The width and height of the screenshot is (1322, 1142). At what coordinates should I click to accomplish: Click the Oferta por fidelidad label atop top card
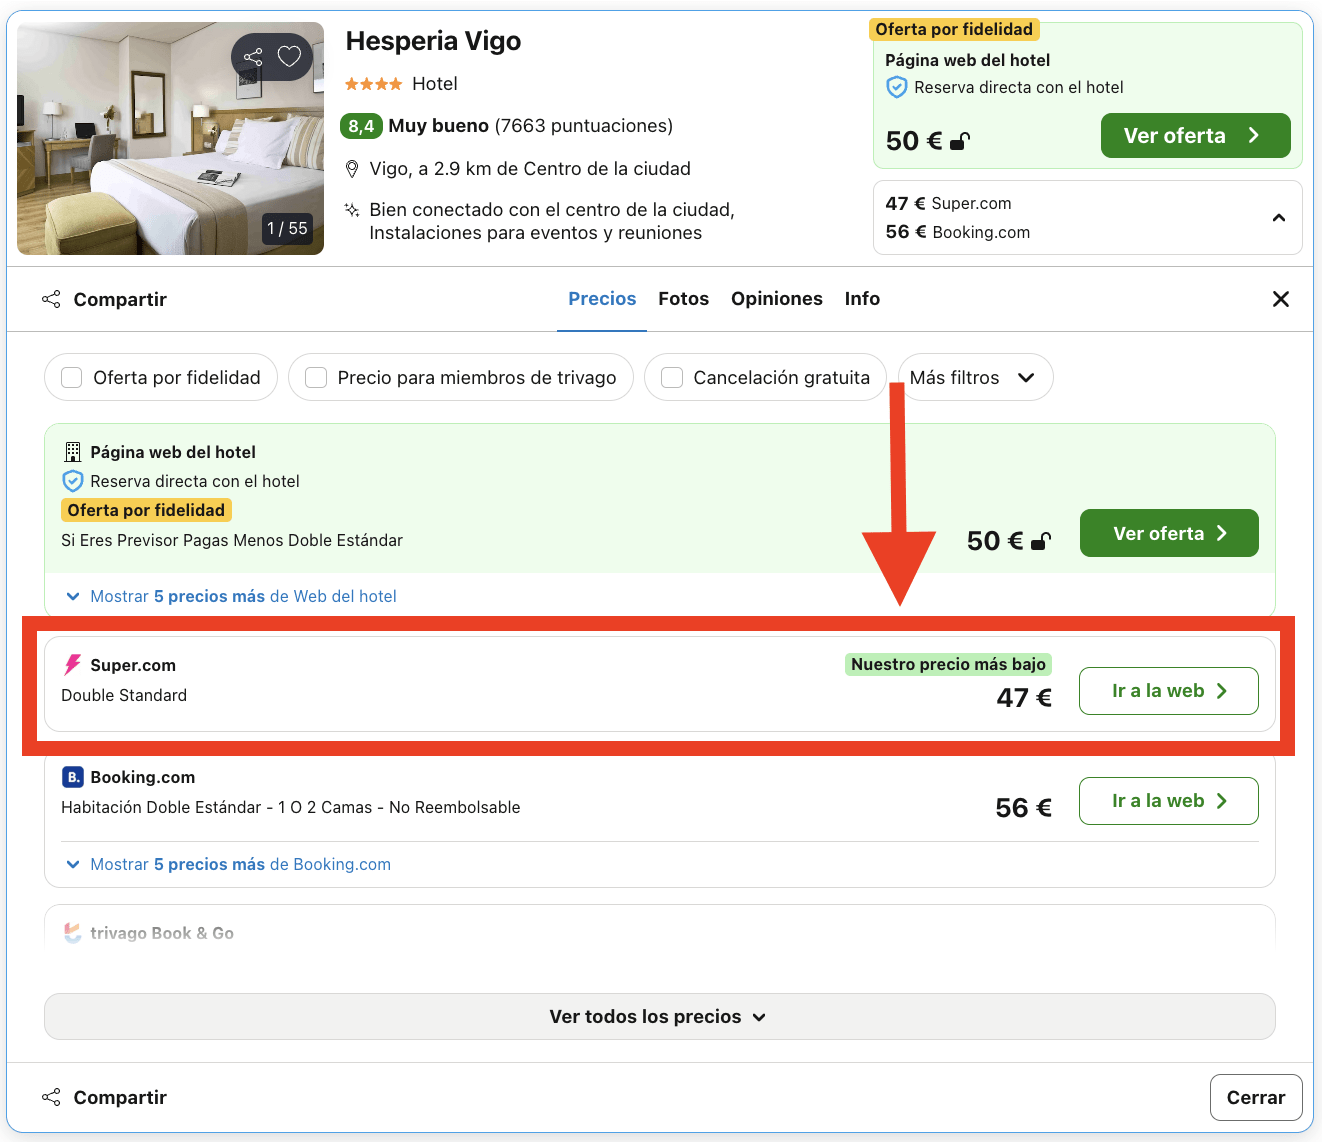click(954, 29)
